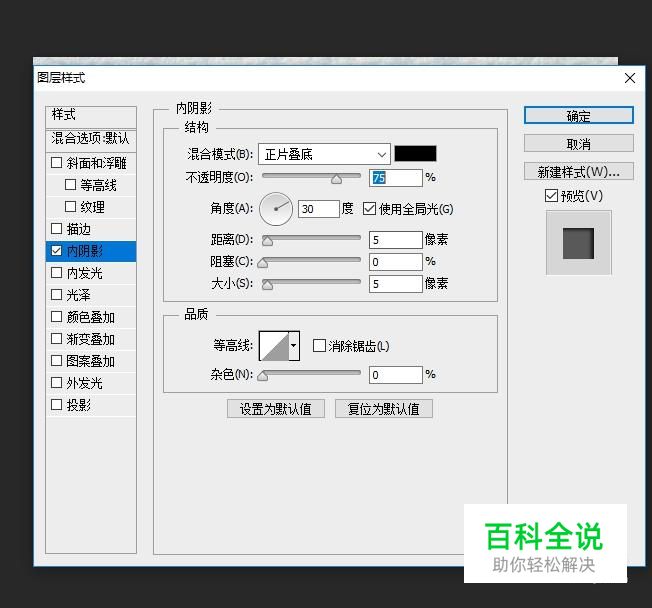Open the 混合模式 正片叠底 dropdown
This screenshot has height=608, width=652.
coord(324,155)
